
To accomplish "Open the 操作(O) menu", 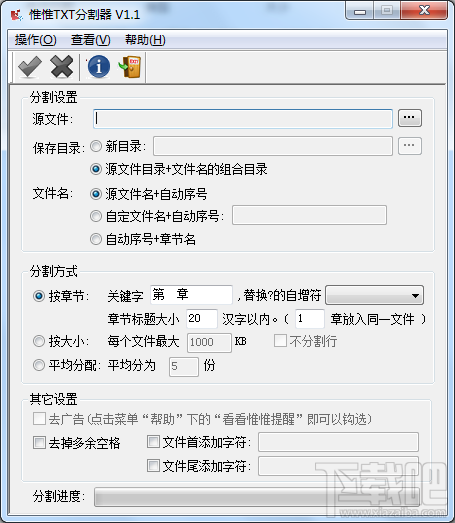I will [x=35, y=40].
